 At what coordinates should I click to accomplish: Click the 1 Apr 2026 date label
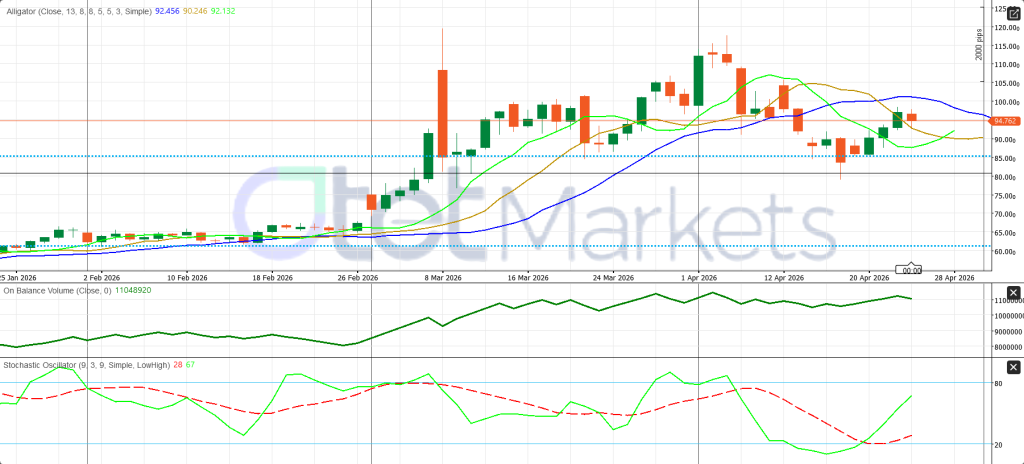click(x=699, y=278)
